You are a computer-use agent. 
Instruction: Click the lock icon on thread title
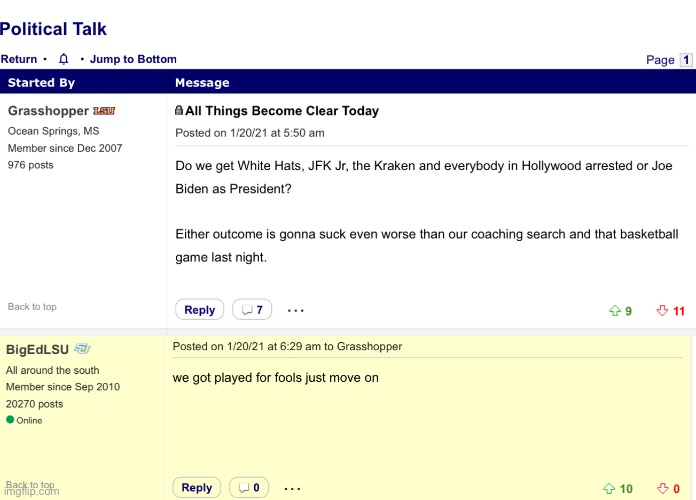click(x=179, y=111)
